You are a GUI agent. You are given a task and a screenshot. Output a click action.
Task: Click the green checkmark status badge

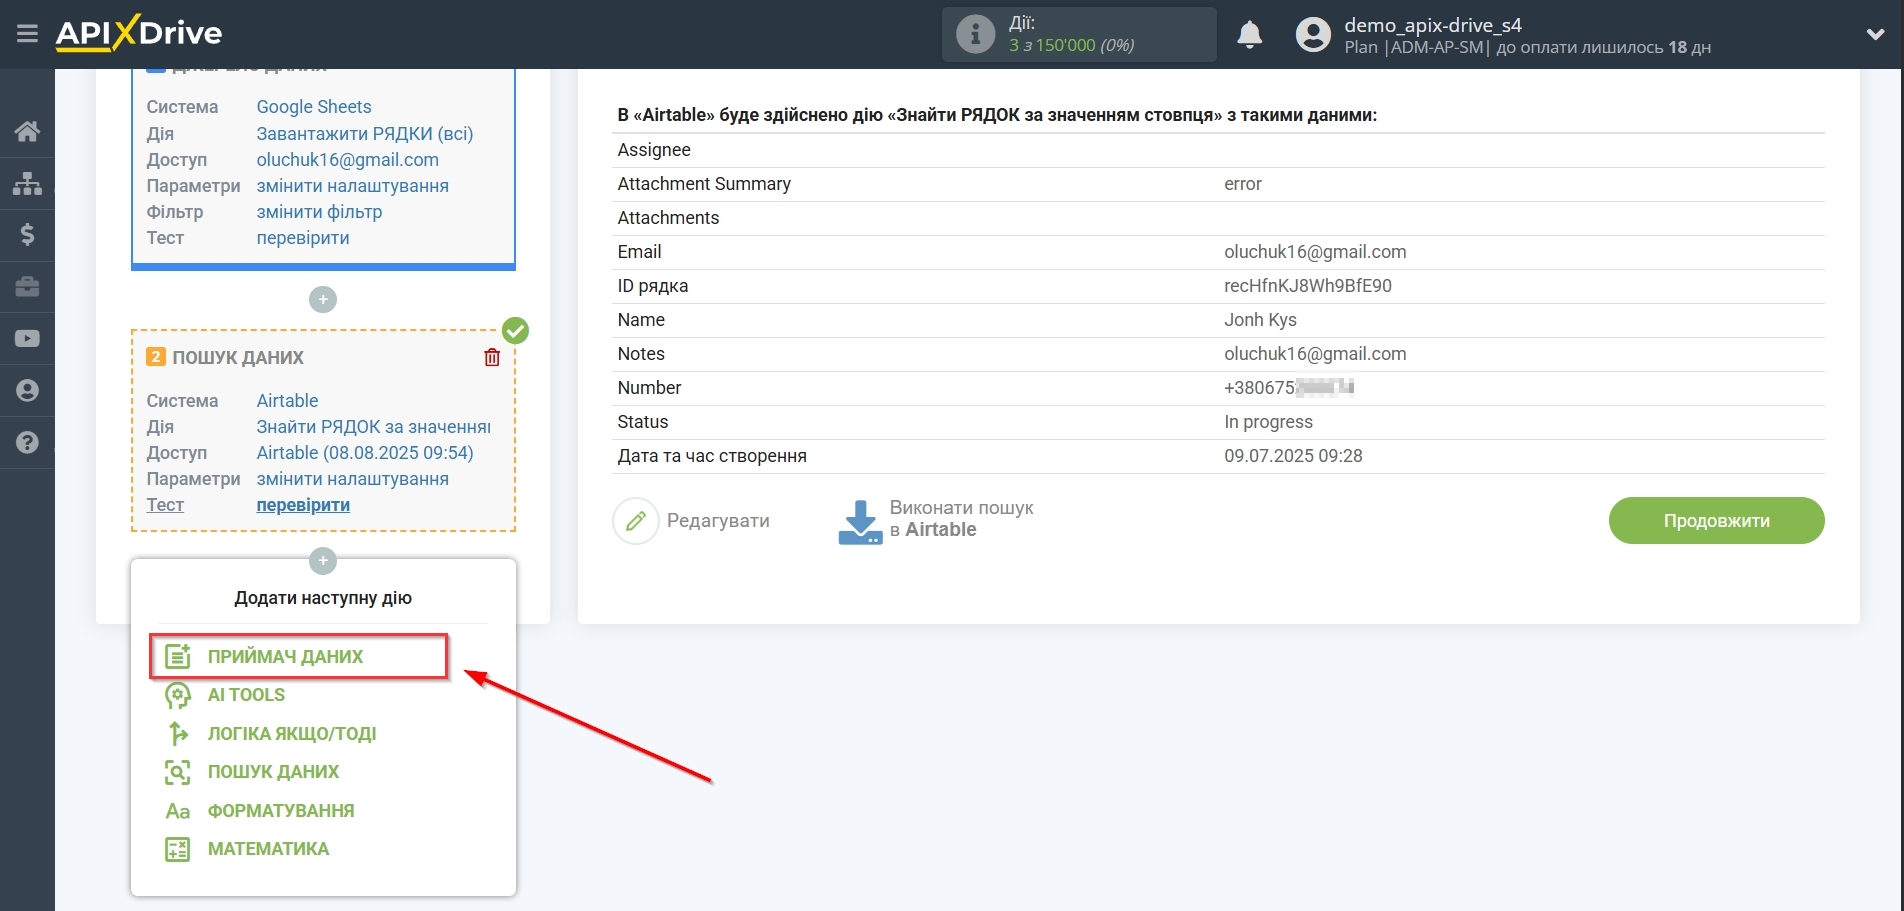(515, 330)
